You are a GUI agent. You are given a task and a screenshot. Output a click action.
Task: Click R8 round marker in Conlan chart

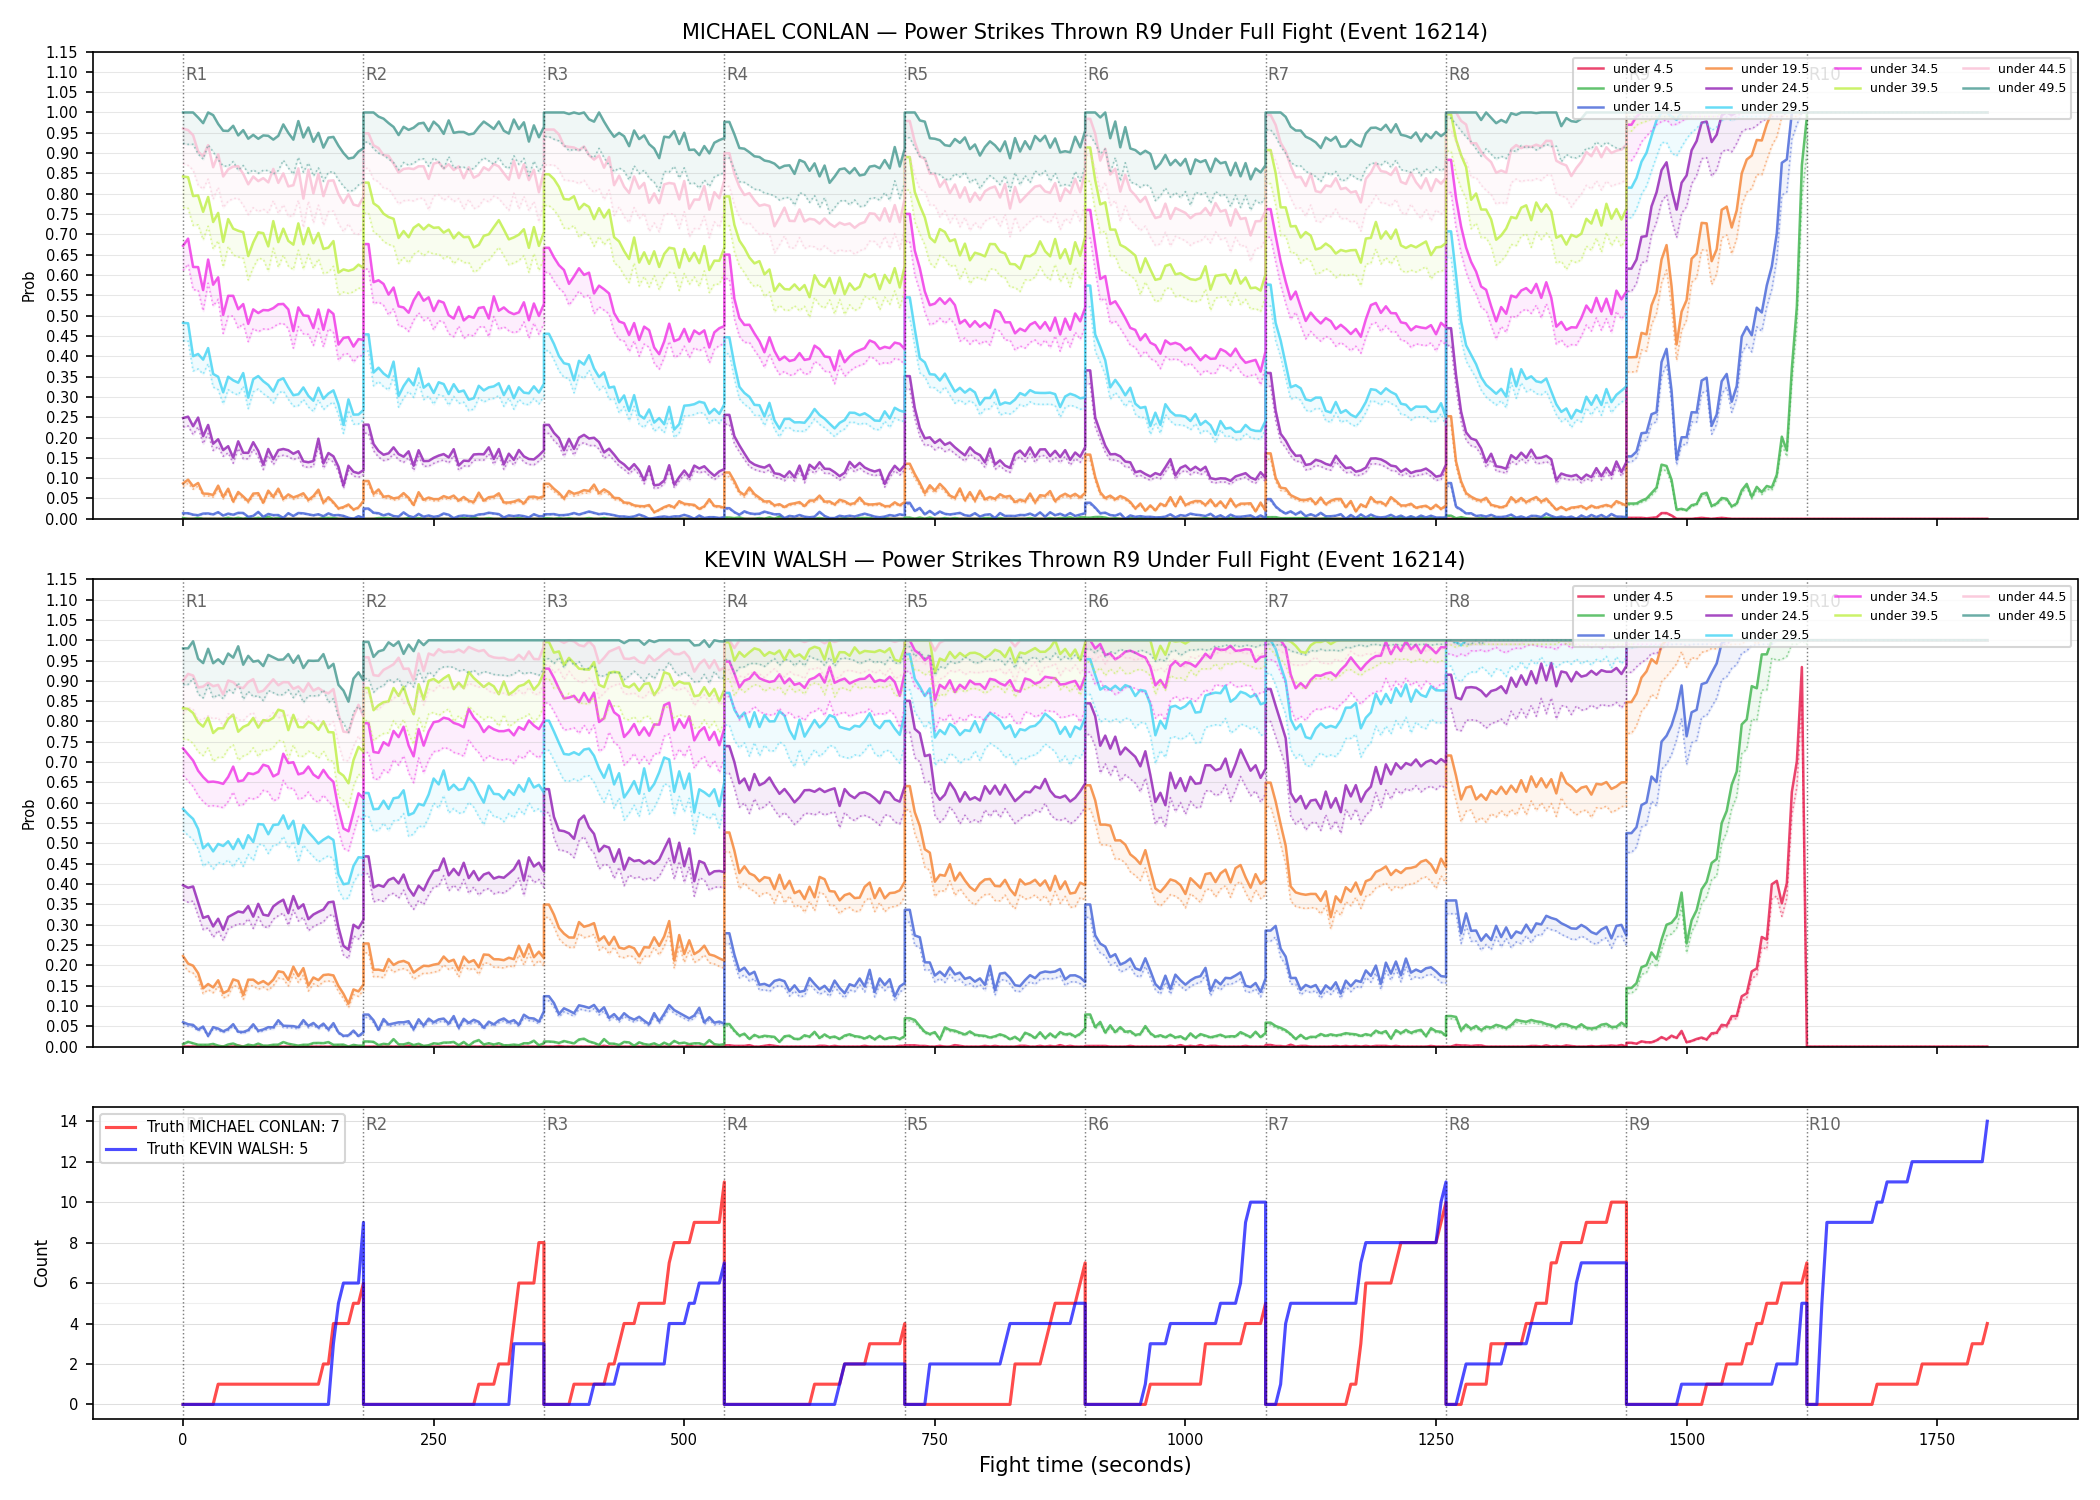[1459, 74]
